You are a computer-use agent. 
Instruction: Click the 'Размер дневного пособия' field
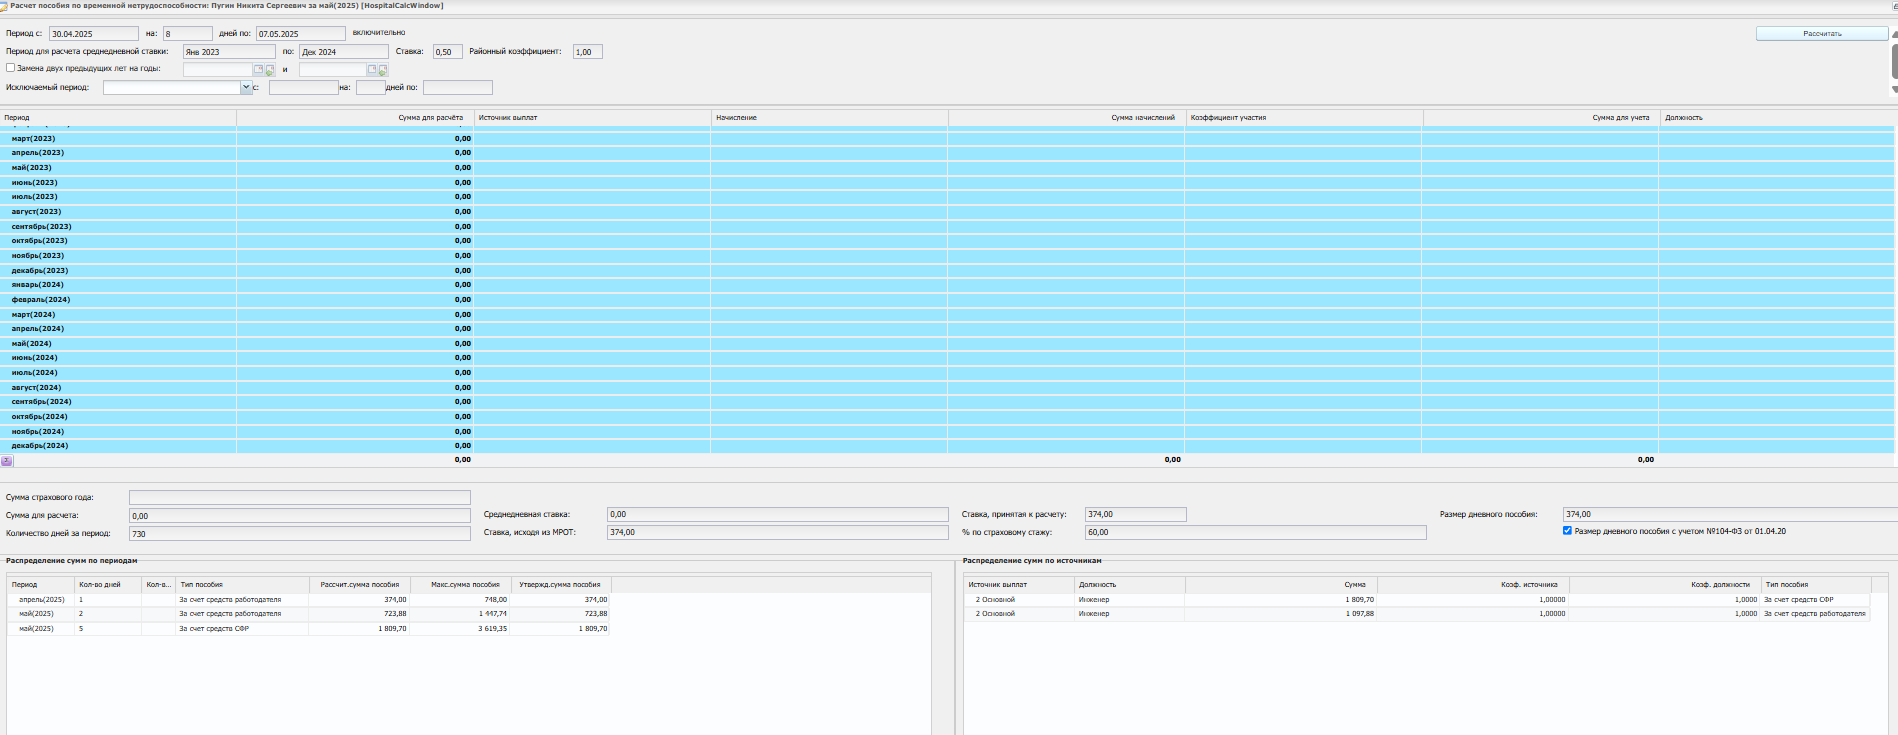point(1730,514)
